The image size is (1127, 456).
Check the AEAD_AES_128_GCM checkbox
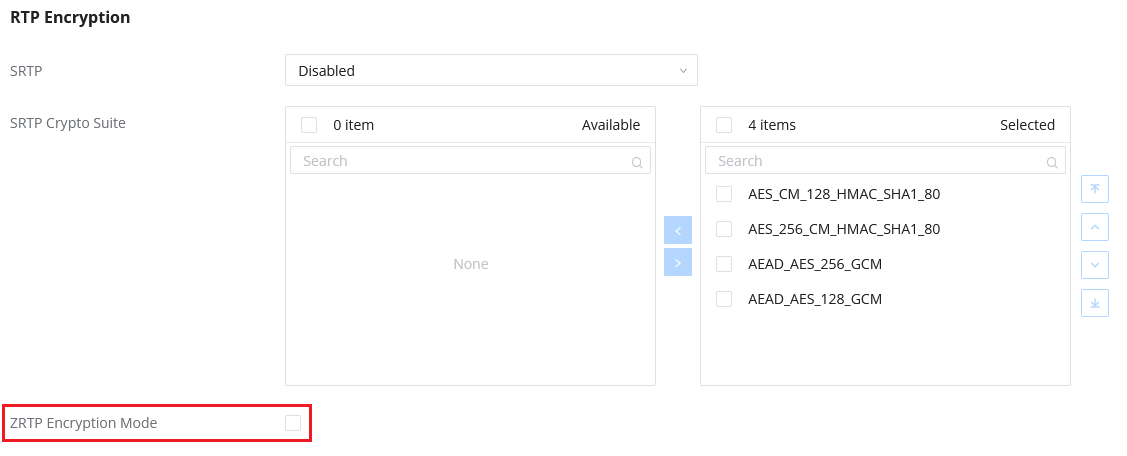pos(724,299)
